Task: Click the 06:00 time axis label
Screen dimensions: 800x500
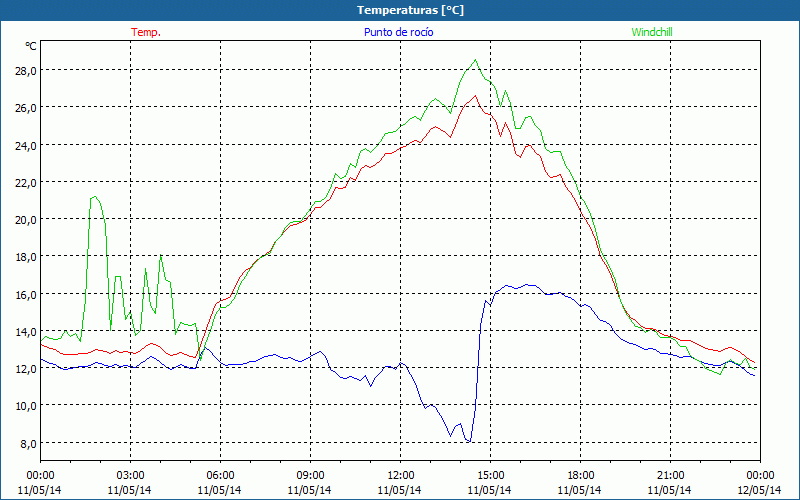Action: [x=220, y=476]
